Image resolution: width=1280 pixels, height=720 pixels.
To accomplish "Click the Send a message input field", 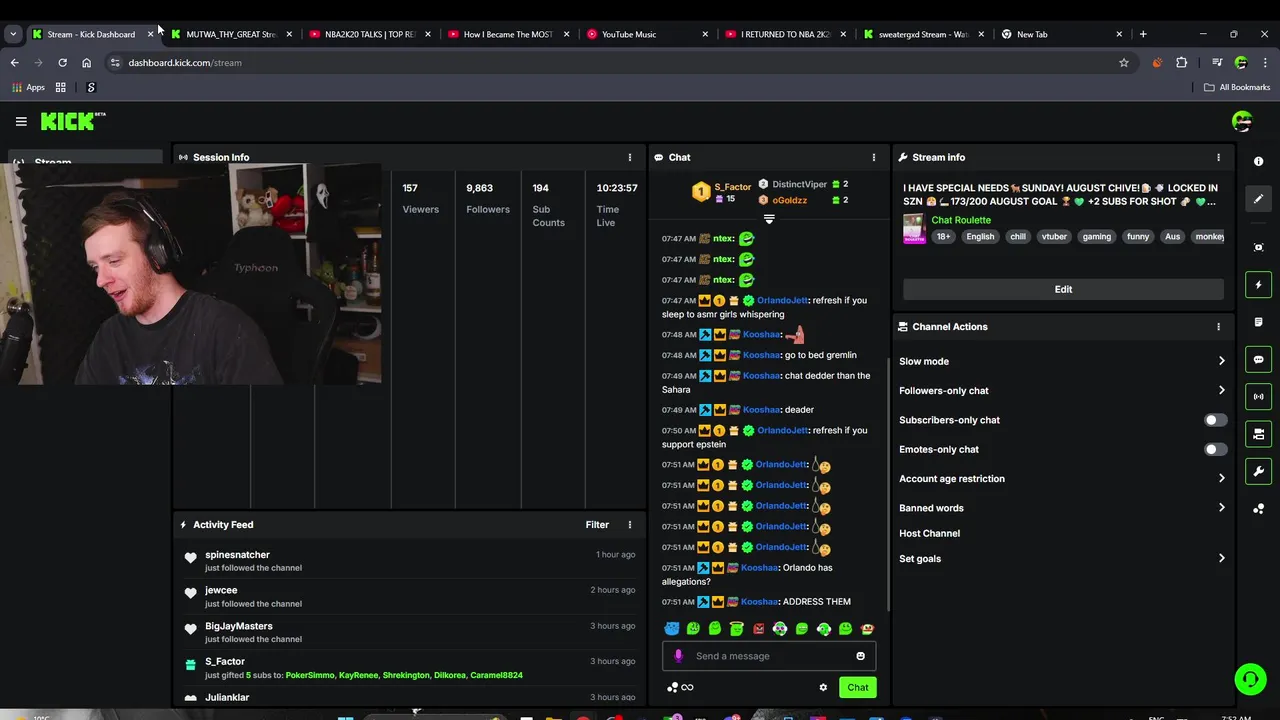I will click(769, 656).
